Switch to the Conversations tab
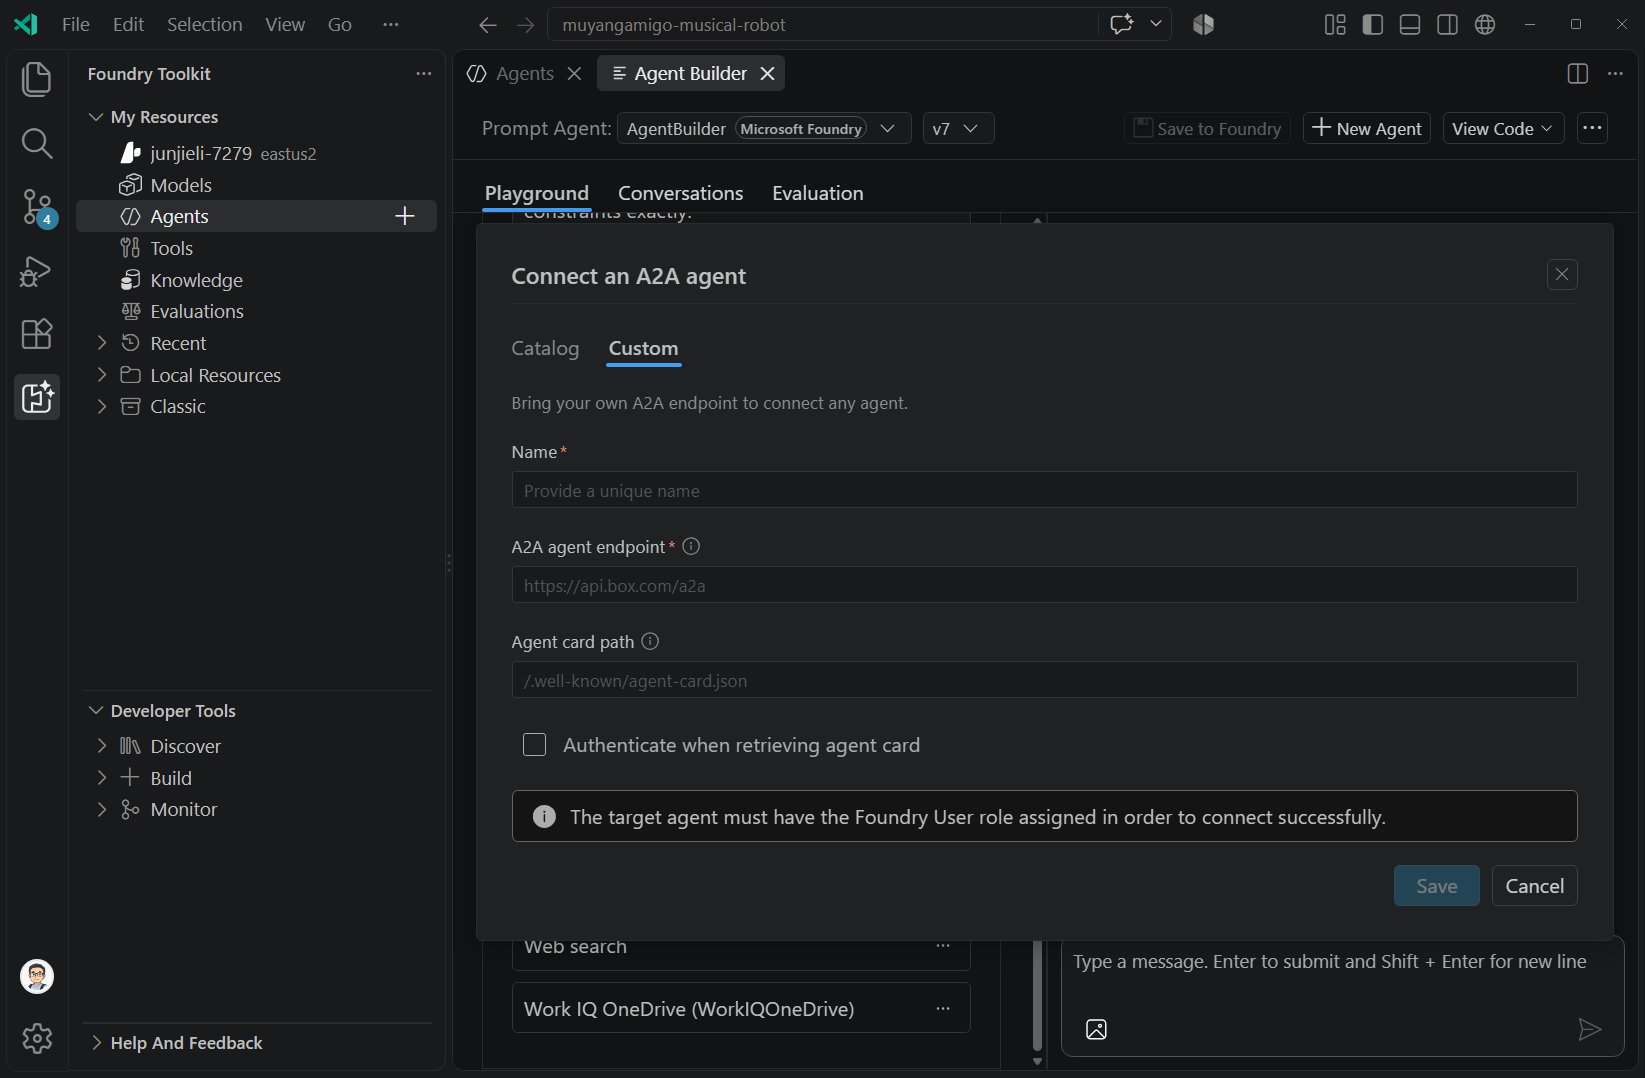Screen dimensions: 1645x1078 (681, 193)
